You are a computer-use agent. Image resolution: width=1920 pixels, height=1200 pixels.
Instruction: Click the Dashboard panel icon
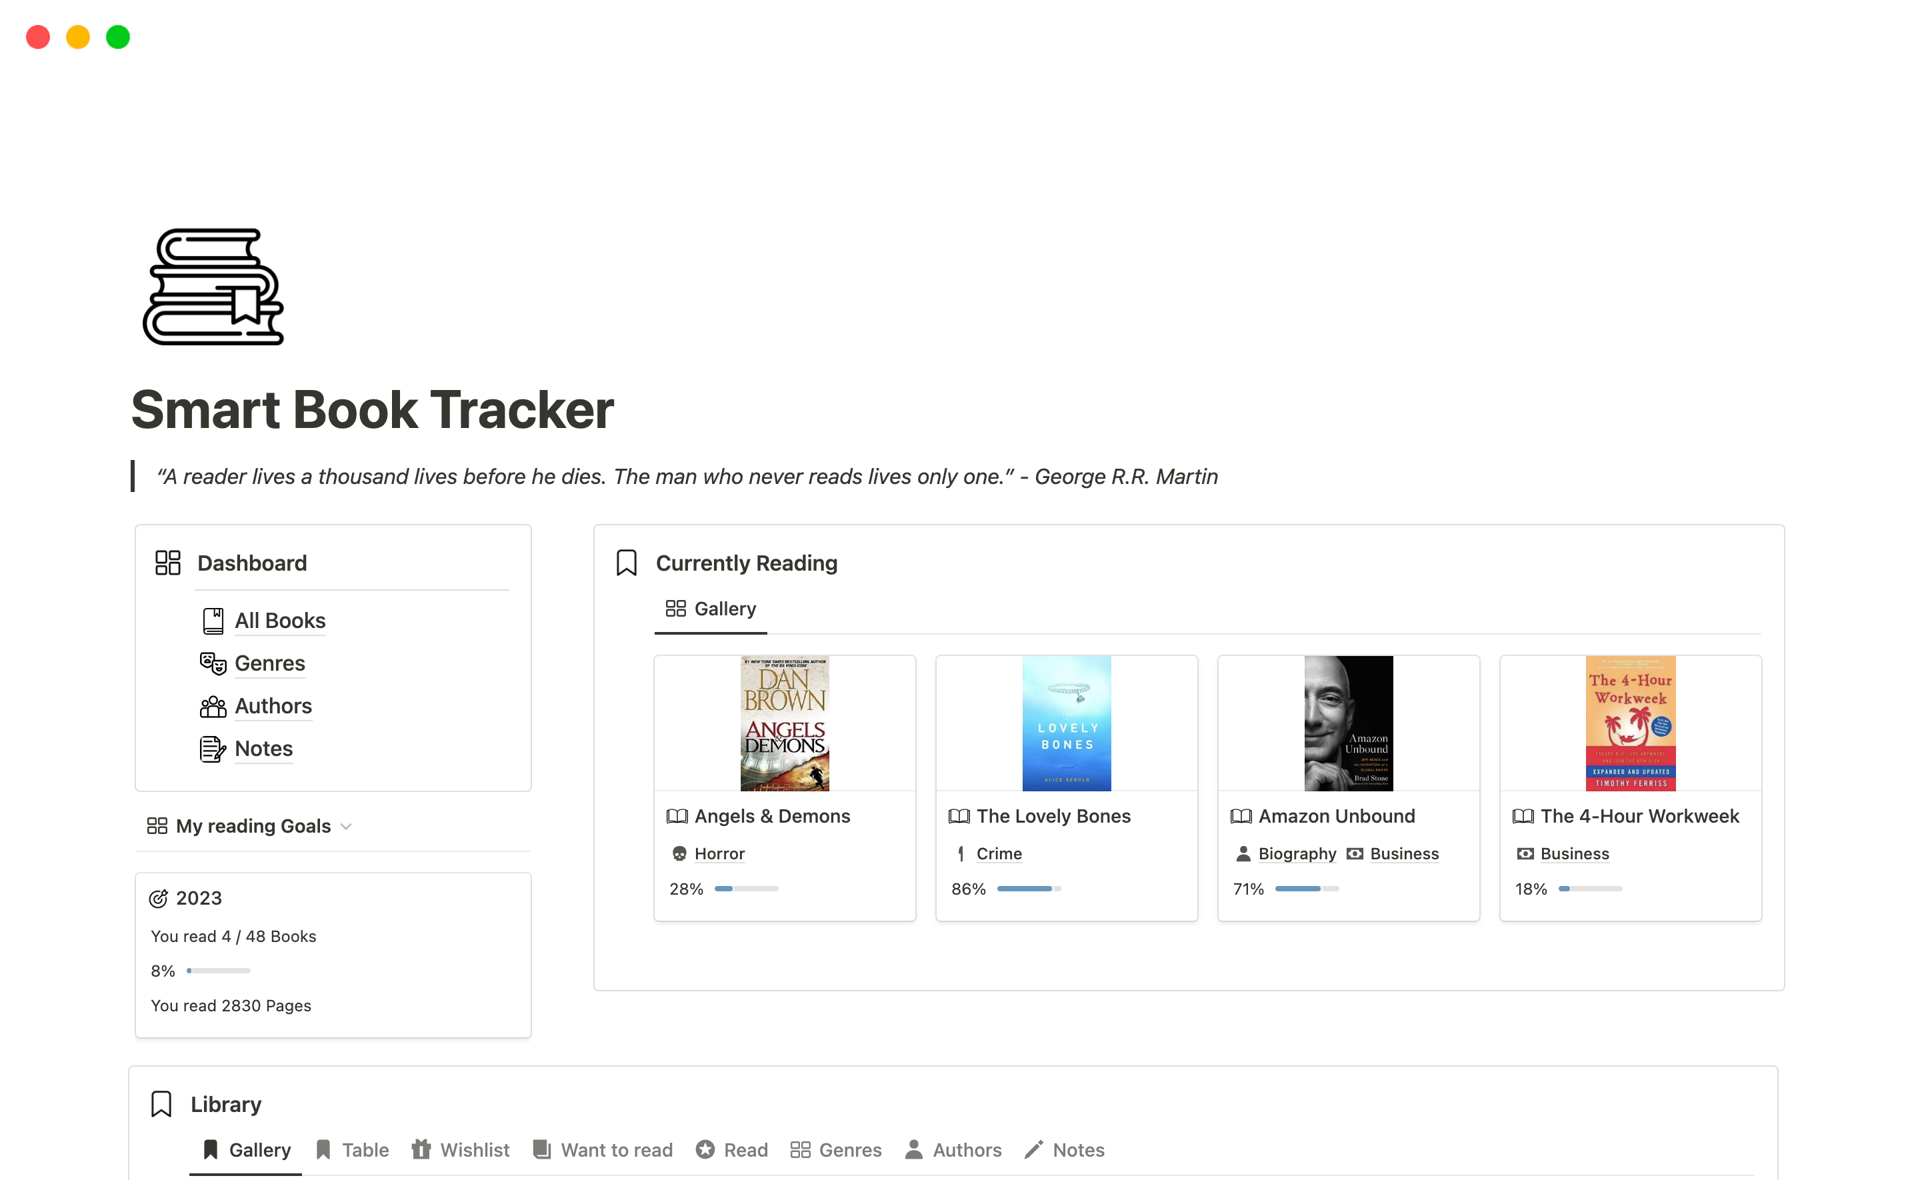[x=167, y=563]
